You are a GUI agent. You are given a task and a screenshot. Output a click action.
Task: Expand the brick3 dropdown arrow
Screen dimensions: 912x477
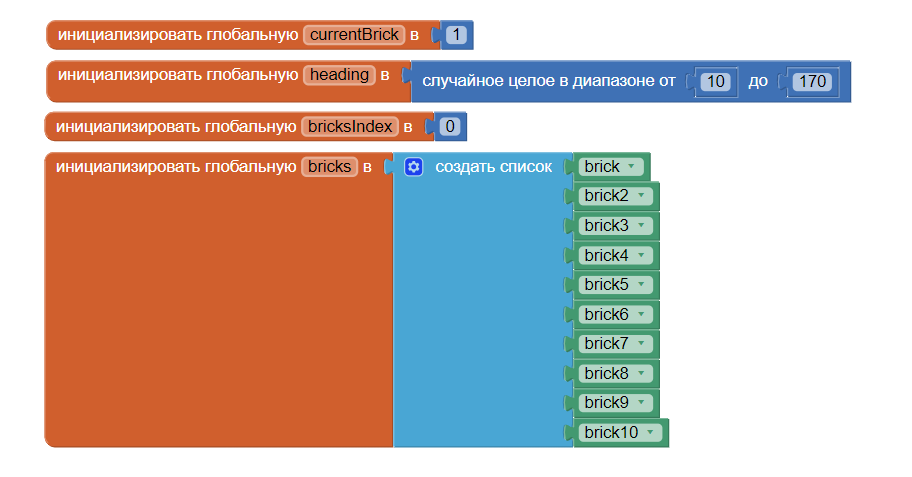(639, 226)
